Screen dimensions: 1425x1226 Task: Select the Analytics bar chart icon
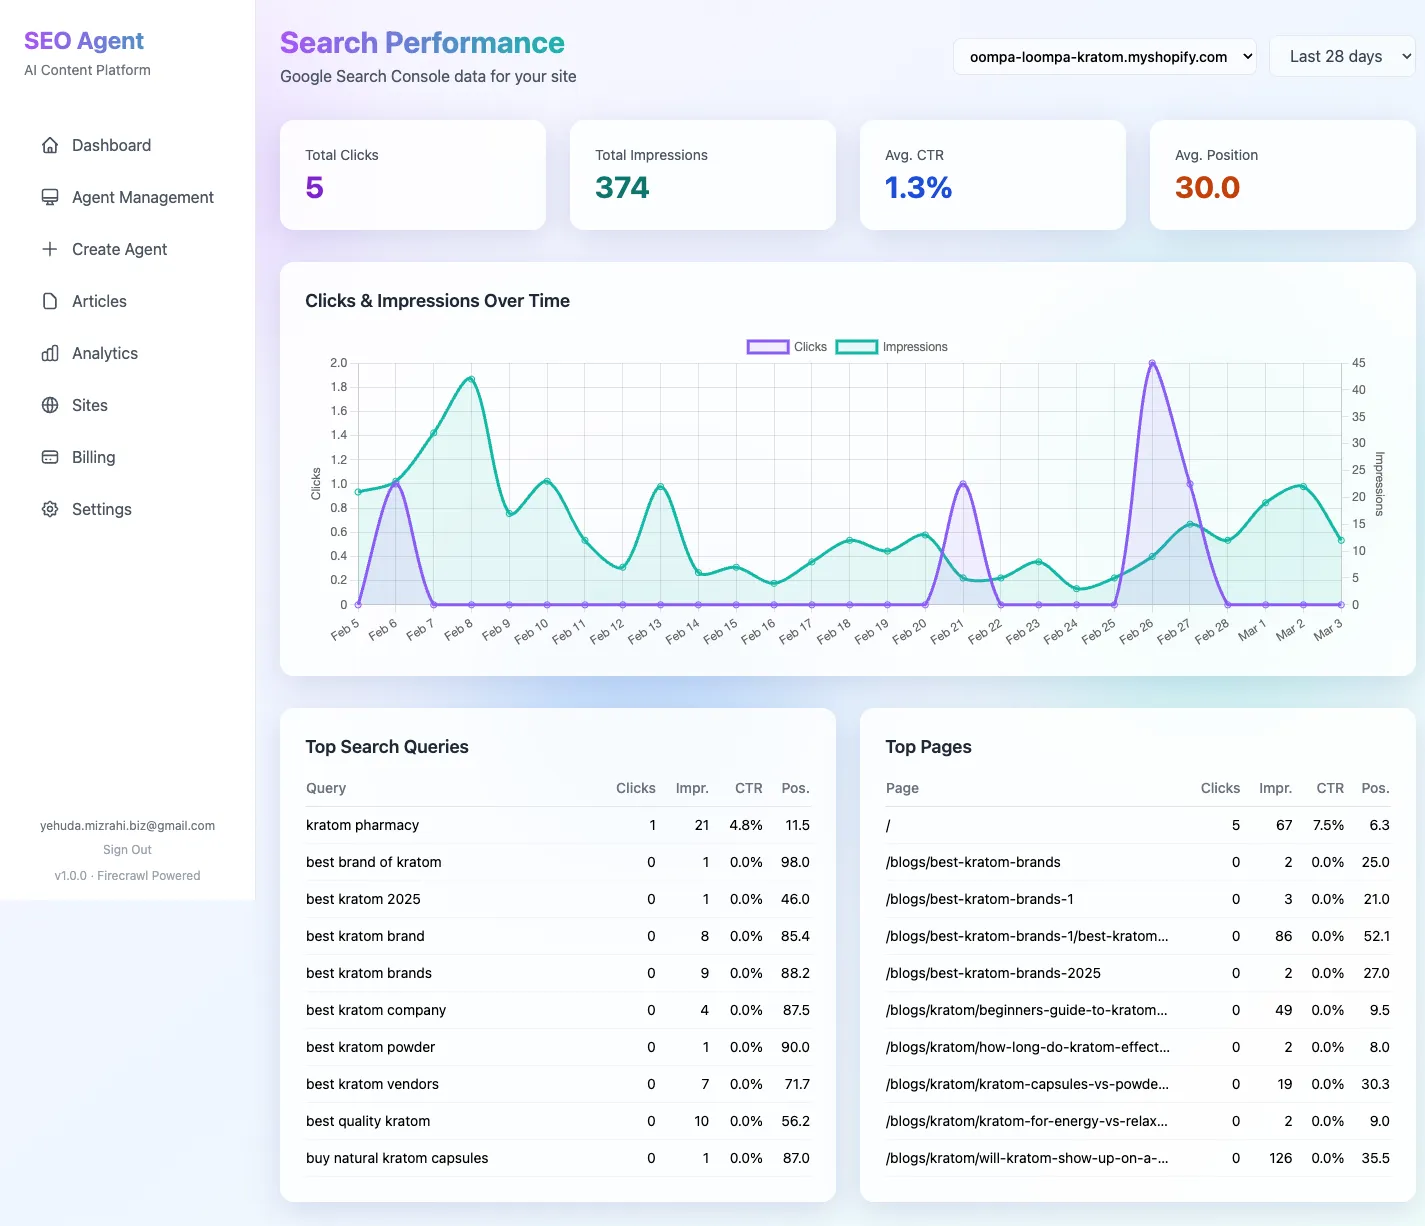(50, 353)
